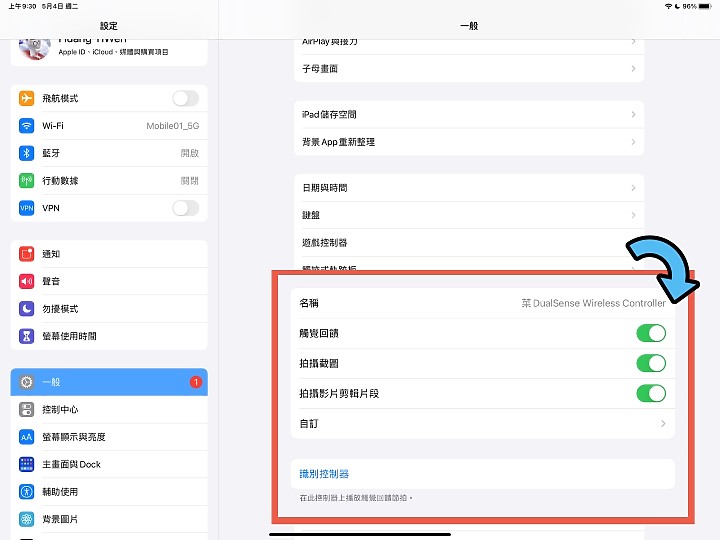Tap the Do Not Disturb moon icon
The image size is (720, 540).
pos(27,309)
